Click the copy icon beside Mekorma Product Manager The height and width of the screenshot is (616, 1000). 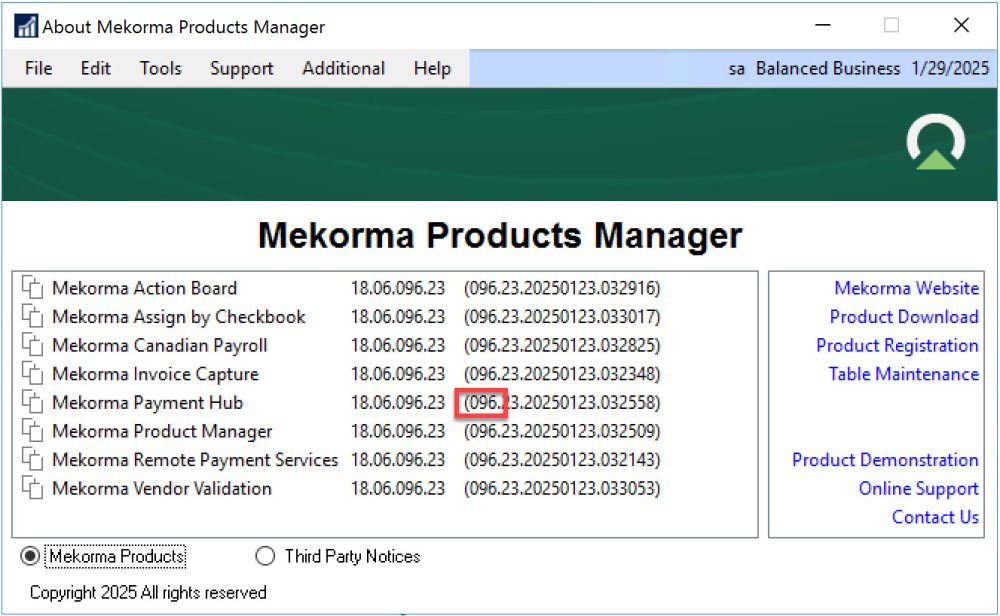pos(33,432)
